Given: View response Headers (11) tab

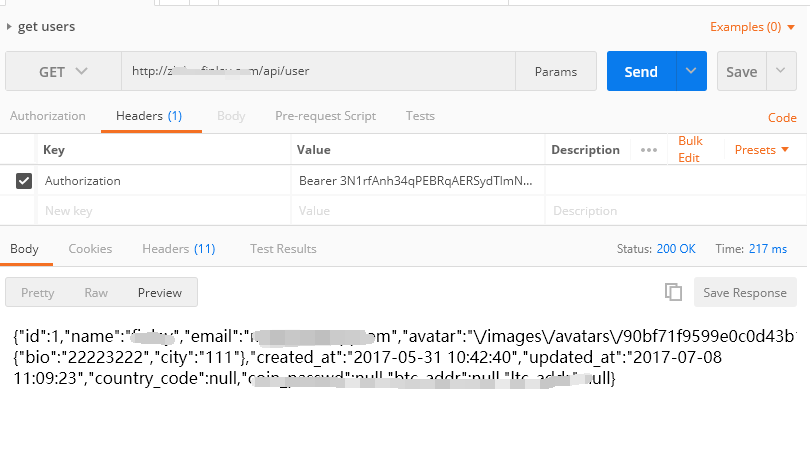Looking at the screenshot, I should [x=179, y=249].
